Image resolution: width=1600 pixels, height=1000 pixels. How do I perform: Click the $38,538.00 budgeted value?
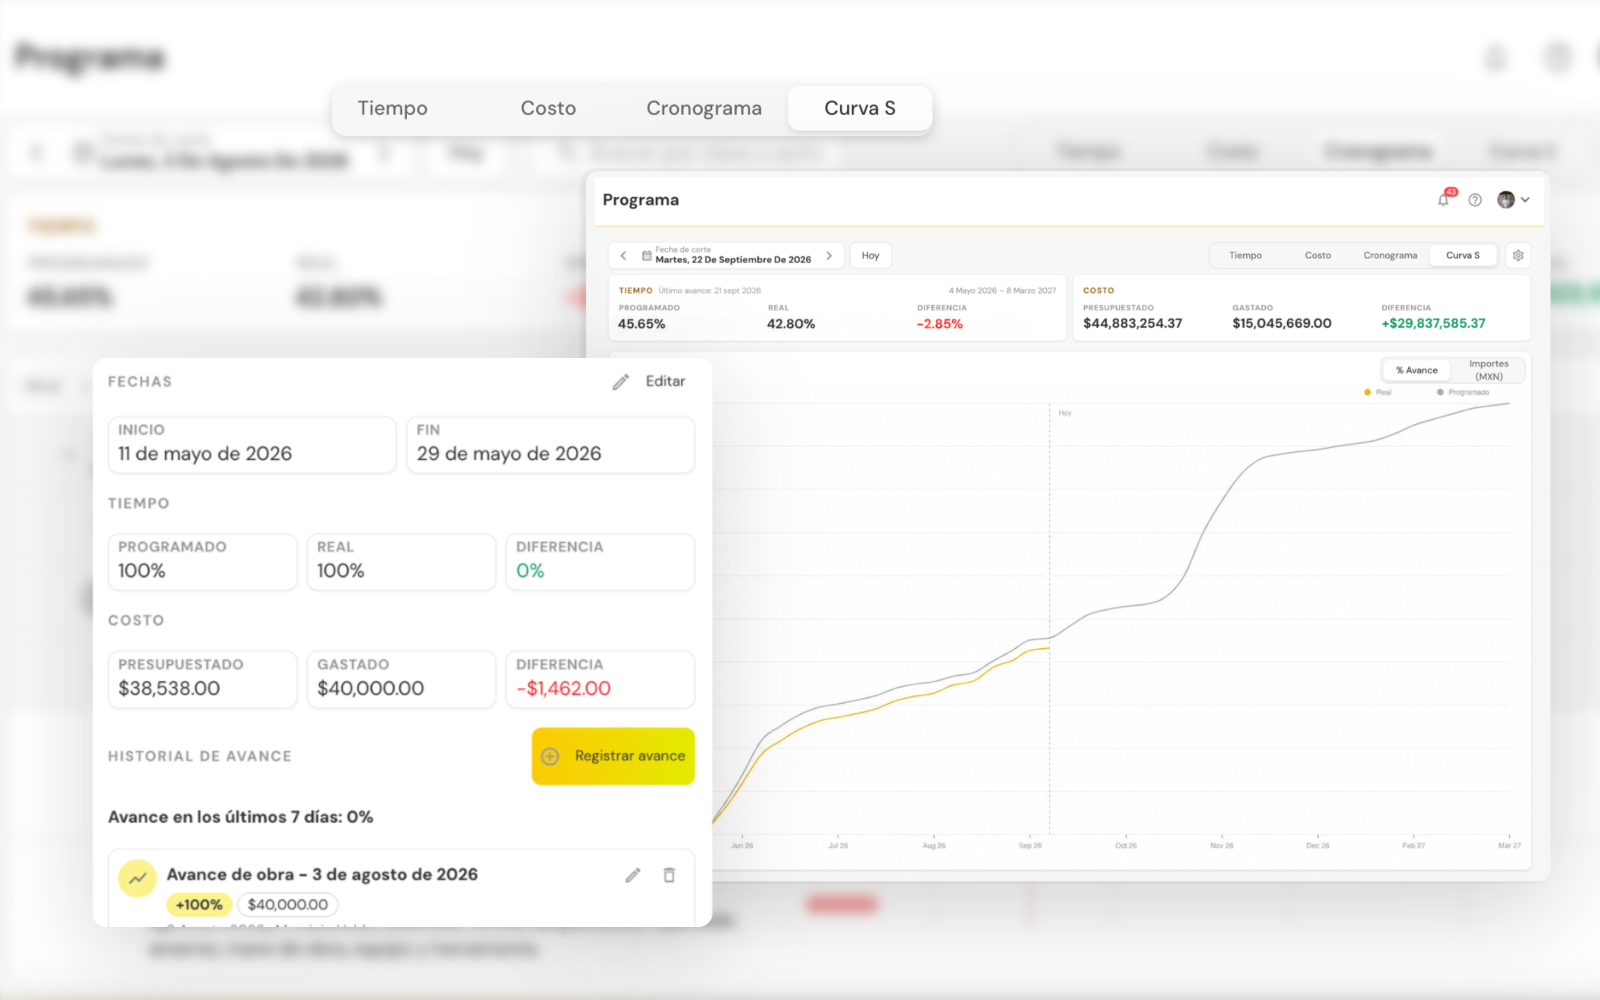point(169,689)
